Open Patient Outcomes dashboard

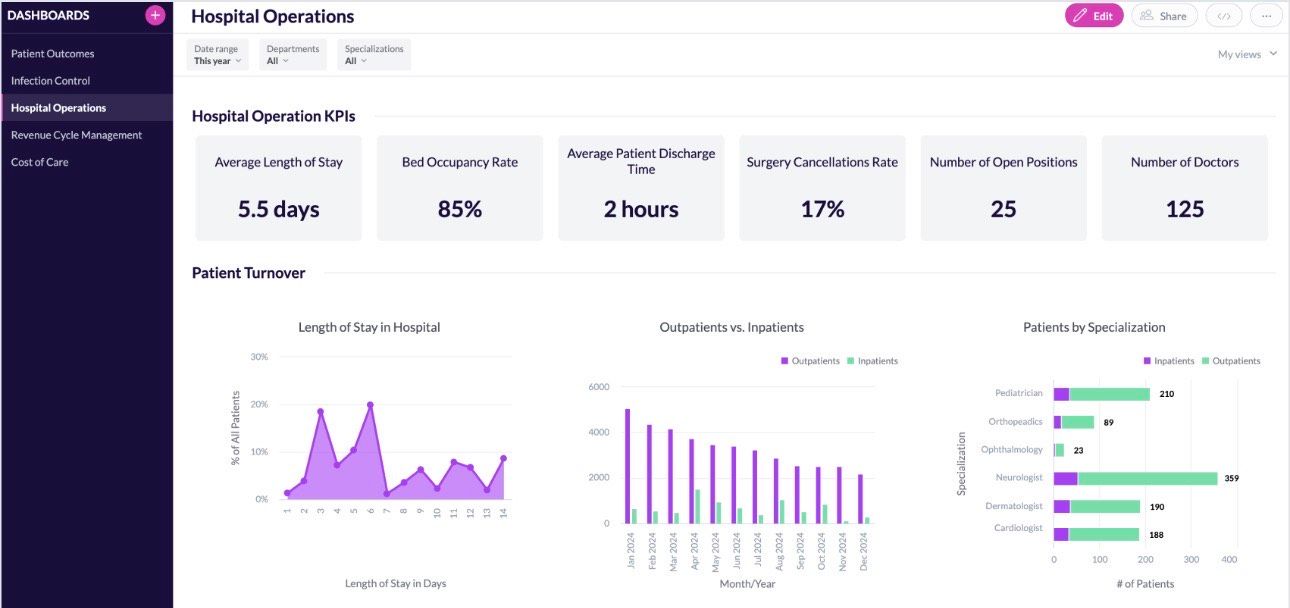click(53, 53)
